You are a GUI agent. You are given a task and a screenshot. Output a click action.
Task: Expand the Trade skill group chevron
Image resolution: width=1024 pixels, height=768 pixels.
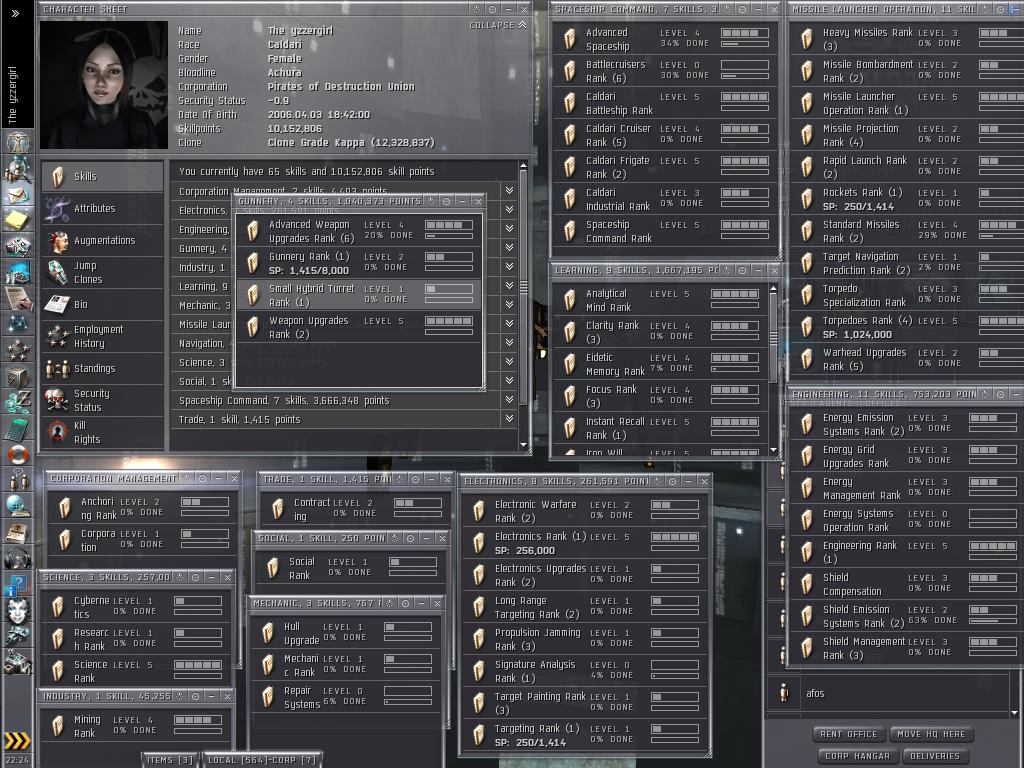click(509, 418)
